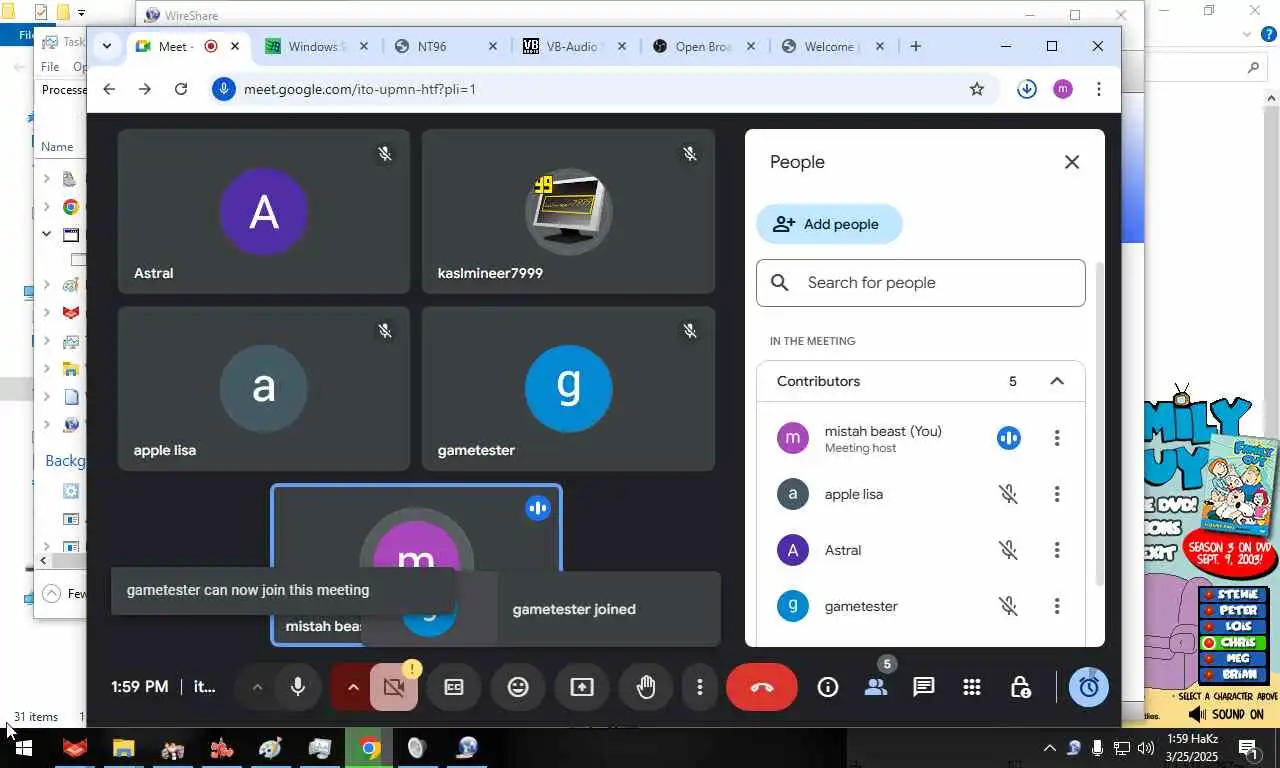Click Fewer details collapse button in Task Manager
This screenshot has height=768, width=1280.
[66, 593]
